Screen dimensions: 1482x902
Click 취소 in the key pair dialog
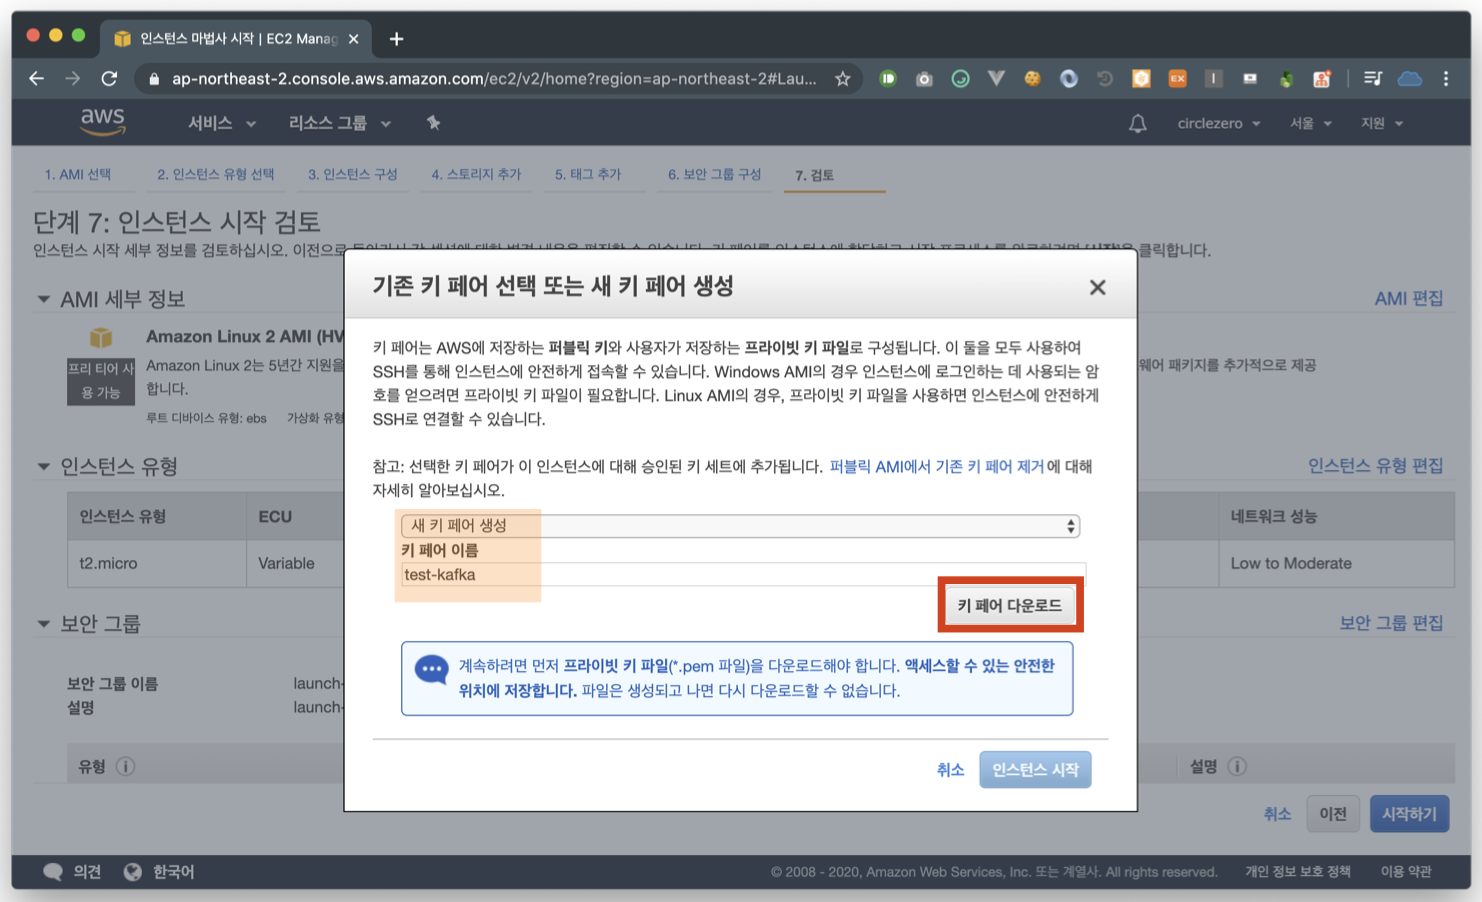tap(950, 769)
